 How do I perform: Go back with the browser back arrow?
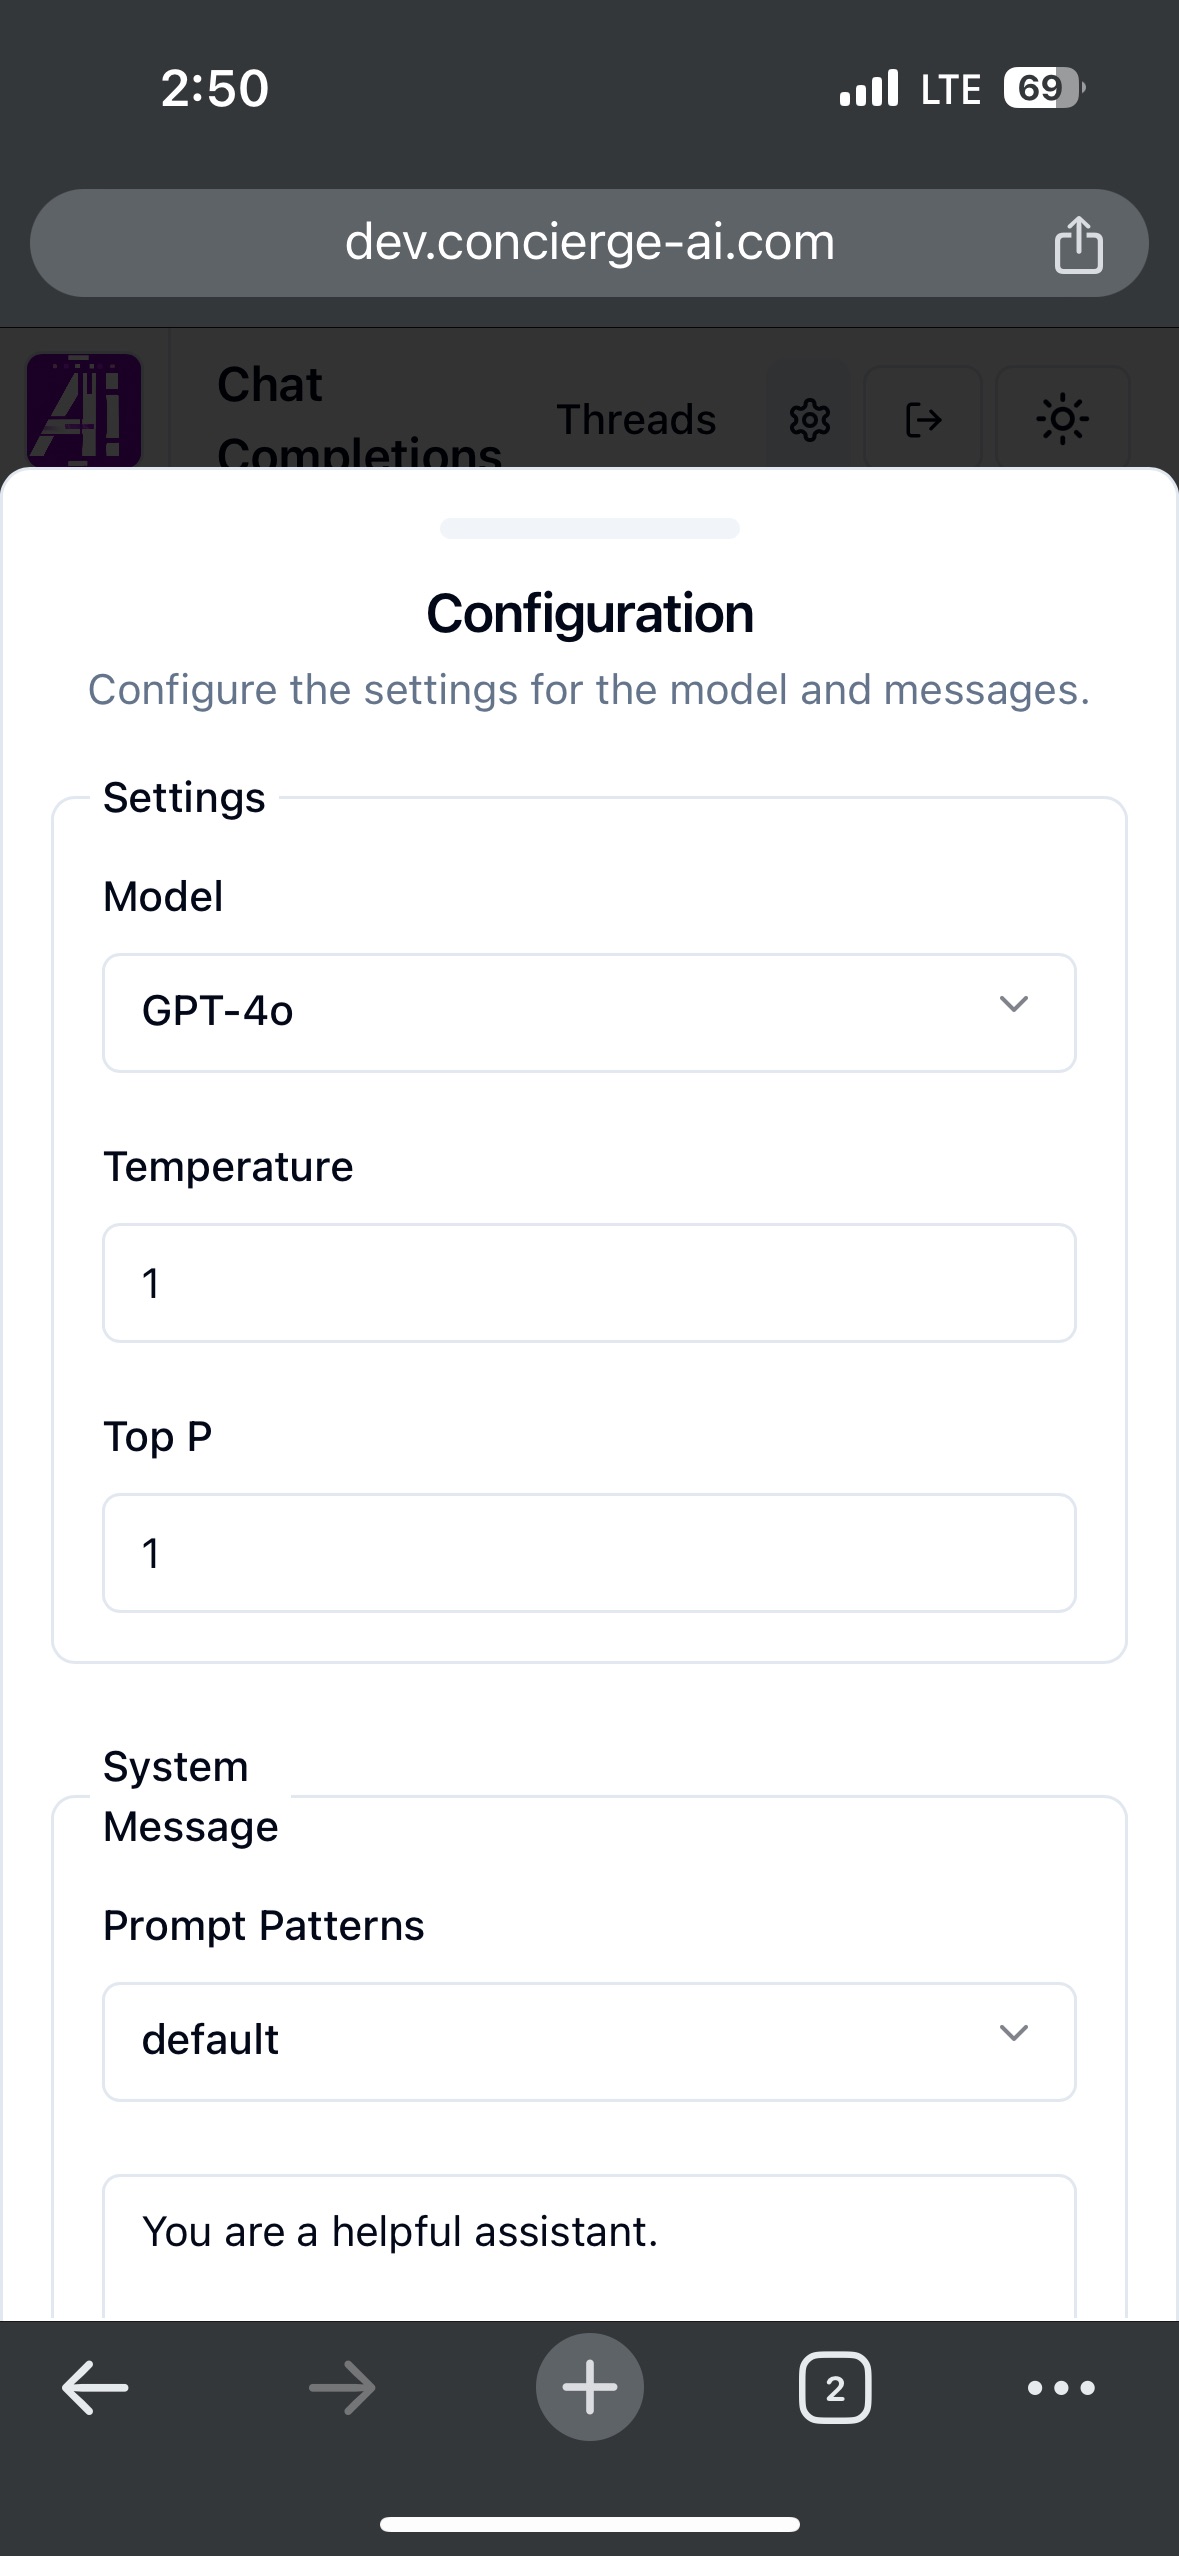tap(95, 2388)
